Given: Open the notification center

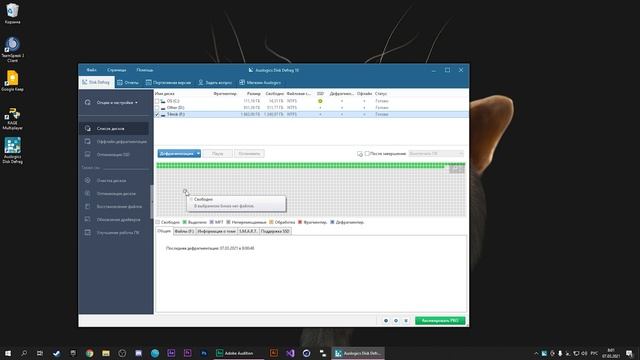Looking at the screenshot, I should (629, 353).
